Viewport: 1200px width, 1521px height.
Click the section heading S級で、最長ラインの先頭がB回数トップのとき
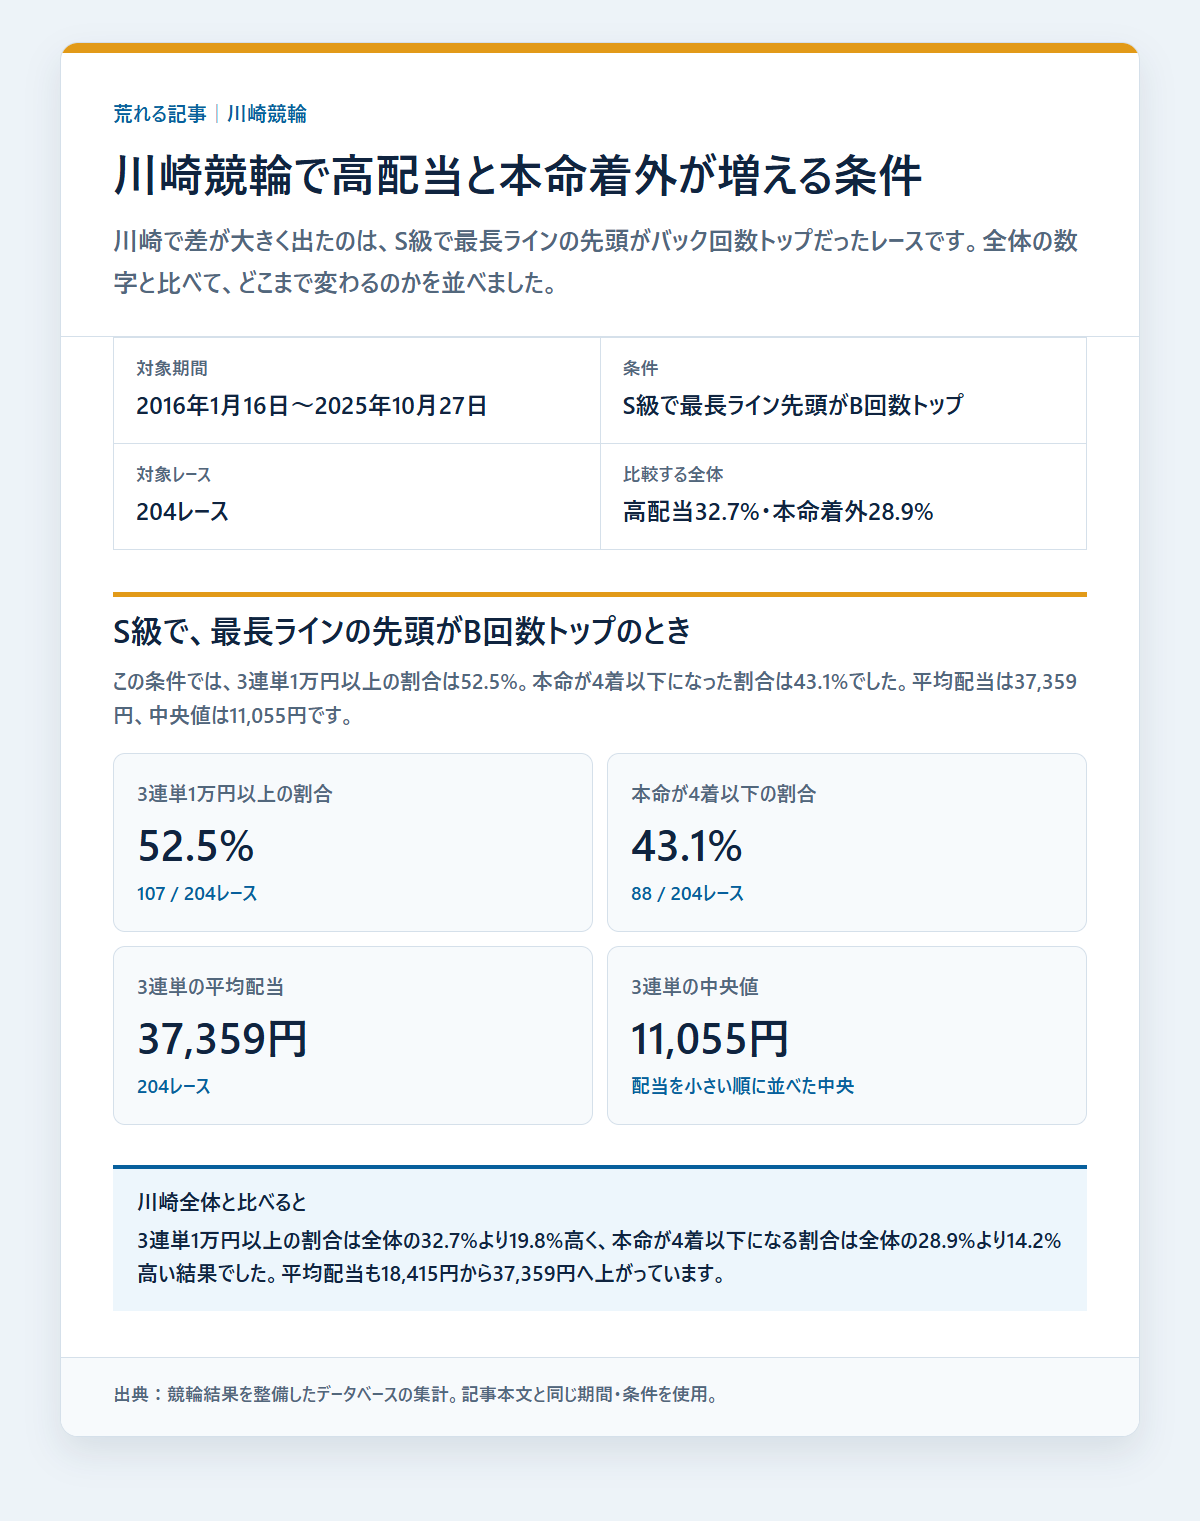[402, 631]
